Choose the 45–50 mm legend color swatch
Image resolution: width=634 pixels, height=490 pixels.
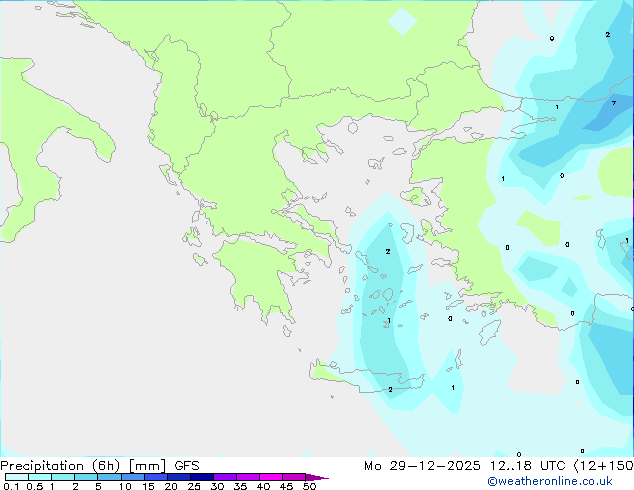pyautogui.click(x=294, y=477)
